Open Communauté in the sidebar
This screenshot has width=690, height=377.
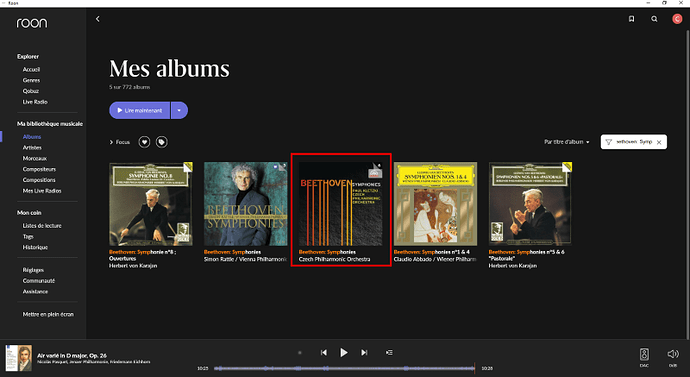click(39, 281)
